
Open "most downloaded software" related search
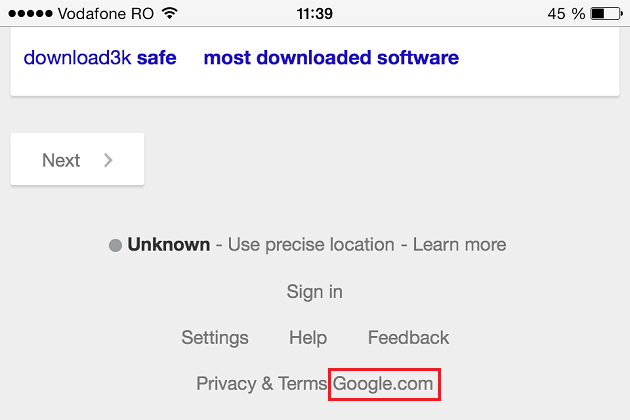(x=331, y=58)
